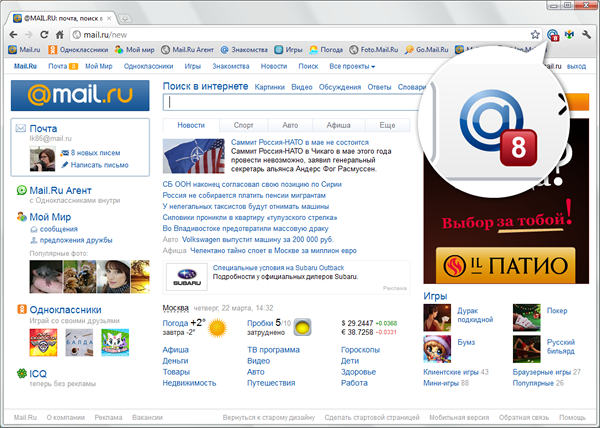Click the Видео search category

[302, 87]
